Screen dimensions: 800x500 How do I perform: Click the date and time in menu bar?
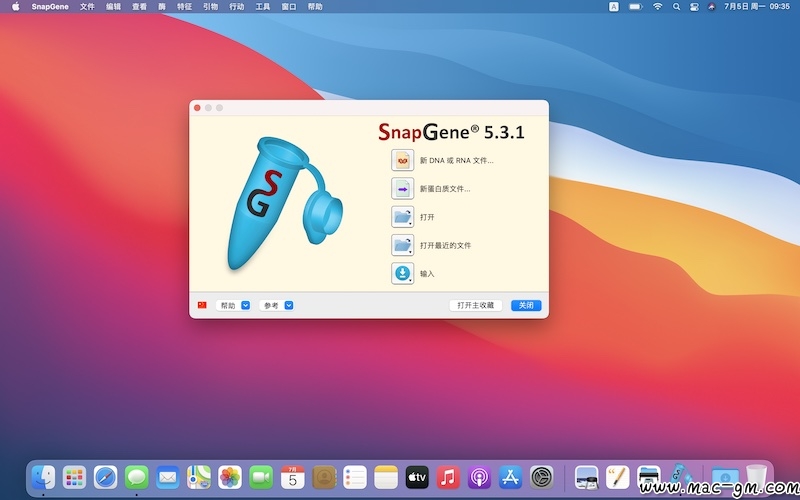pyautogui.click(x=757, y=7)
